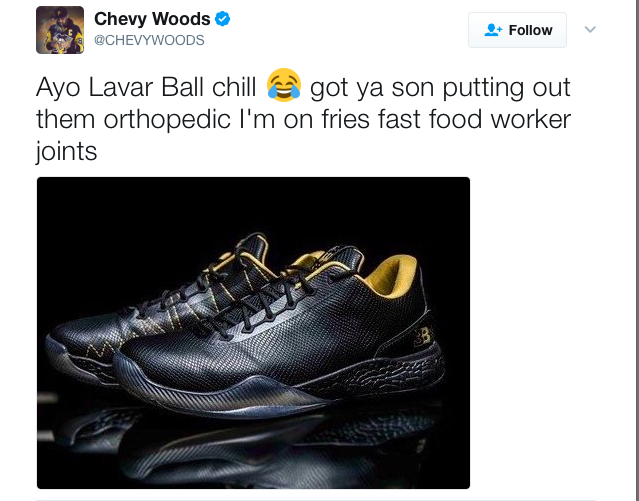This screenshot has width=639, height=501.
Task: Click the yellow inner lining of the sneaker
Action: click(391, 276)
